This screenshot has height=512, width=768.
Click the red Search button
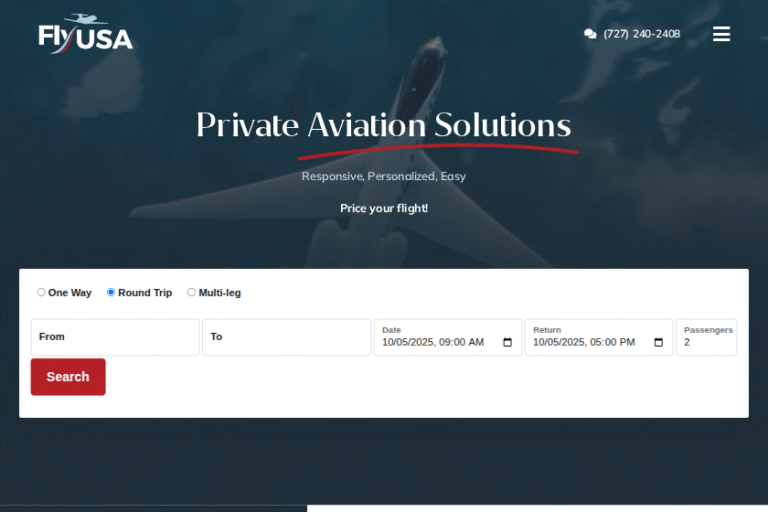68,377
